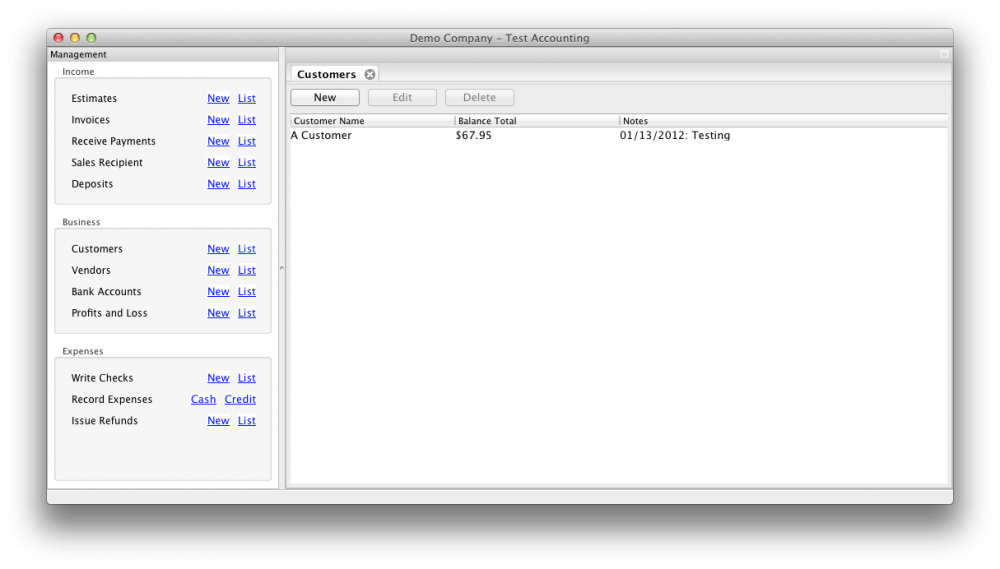Click the Estimates label in Income
The image size is (1000, 569).
pyautogui.click(x=94, y=98)
